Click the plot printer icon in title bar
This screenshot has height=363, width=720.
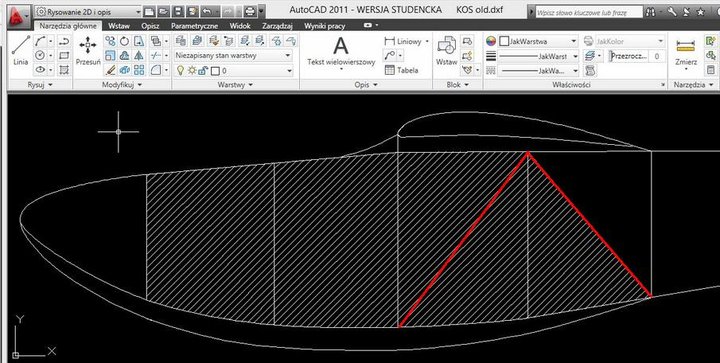click(250, 11)
